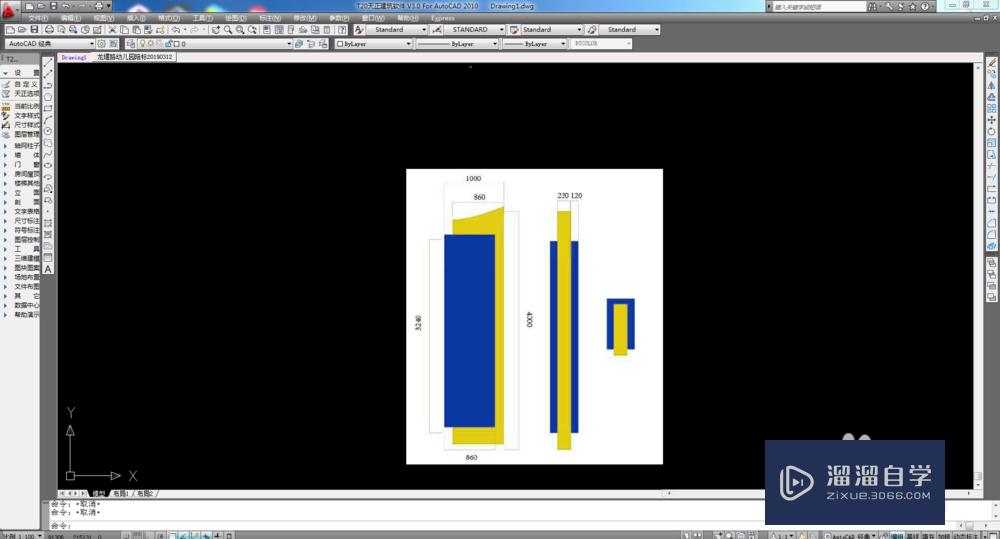Select the Circle draw tool

tap(48, 131)
